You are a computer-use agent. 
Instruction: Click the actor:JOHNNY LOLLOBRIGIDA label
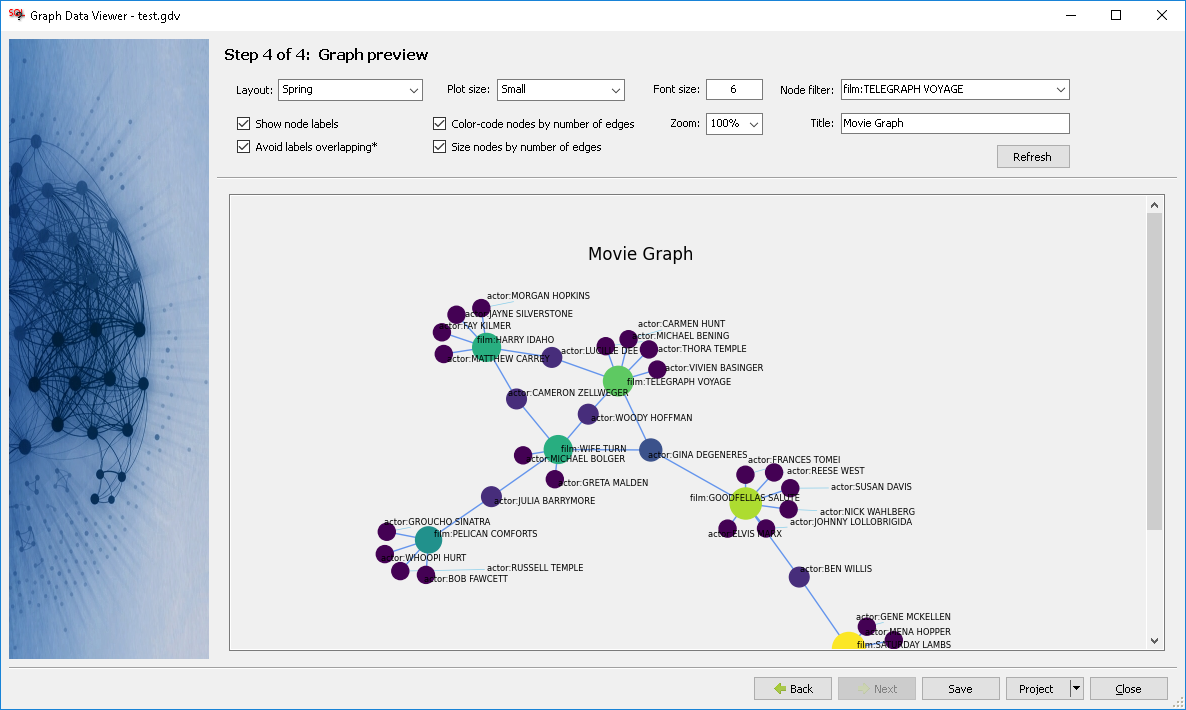pos(851,522)
